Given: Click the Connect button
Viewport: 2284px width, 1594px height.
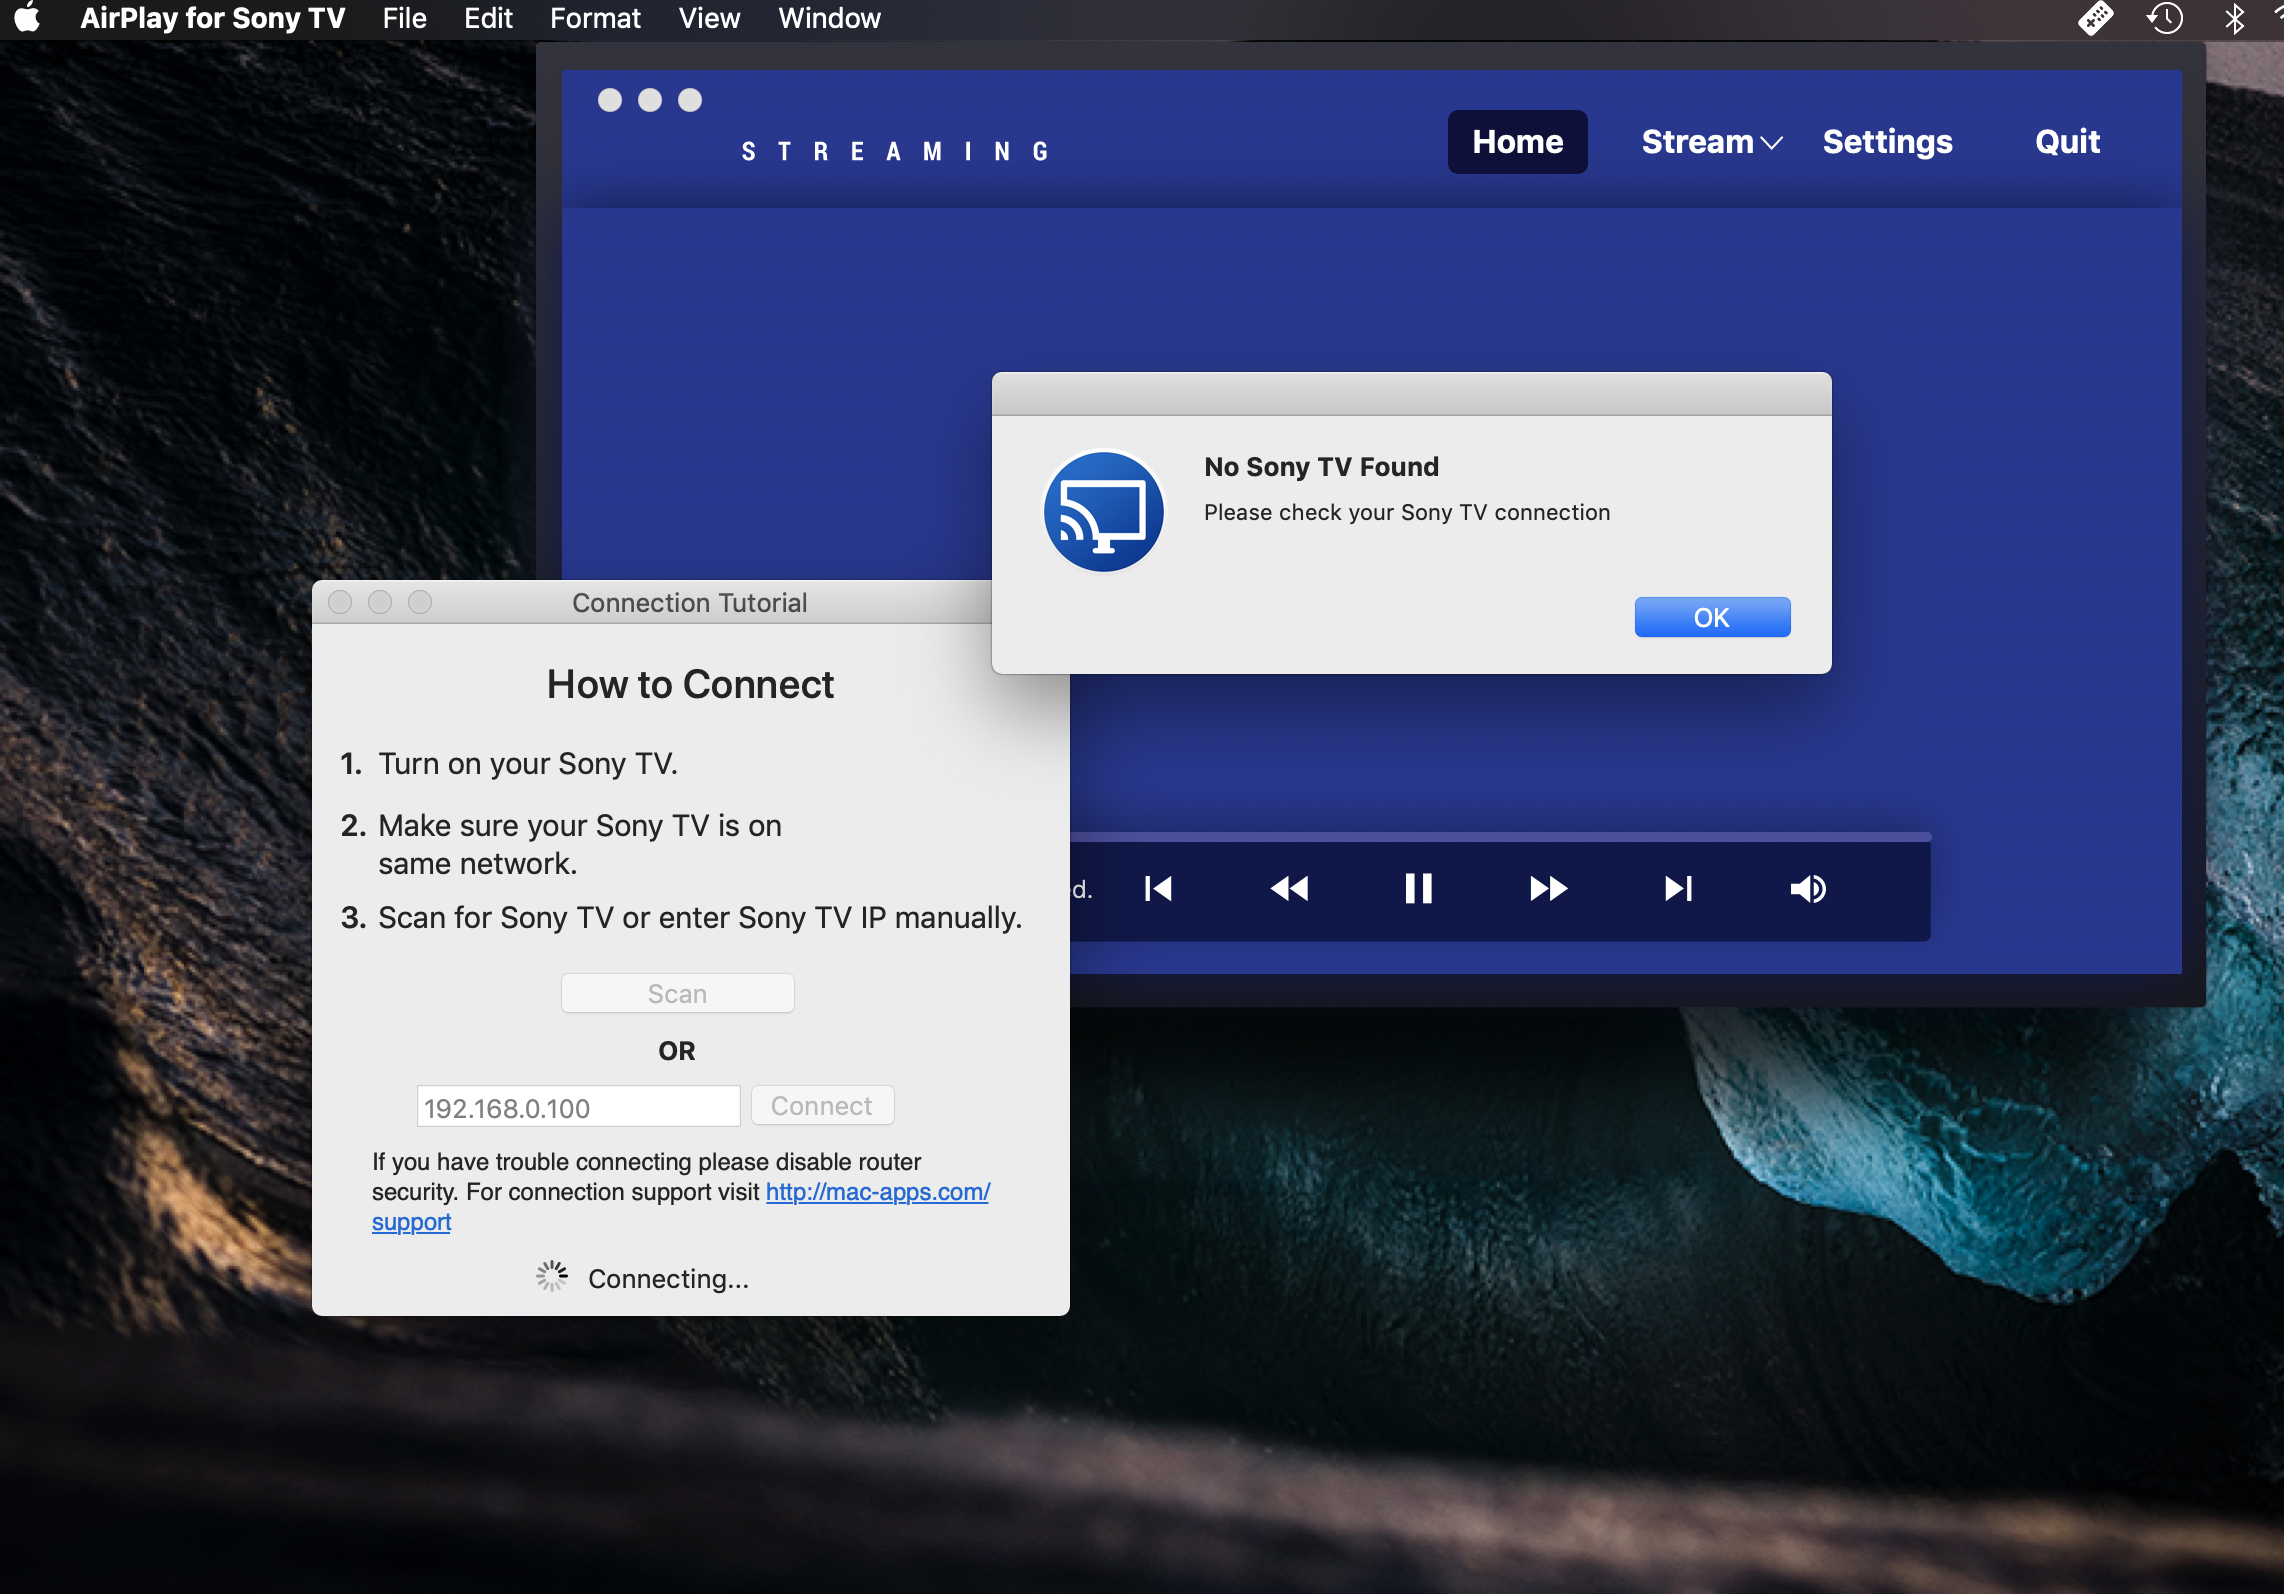Looking at the screenshot, I should (822, 1105).
